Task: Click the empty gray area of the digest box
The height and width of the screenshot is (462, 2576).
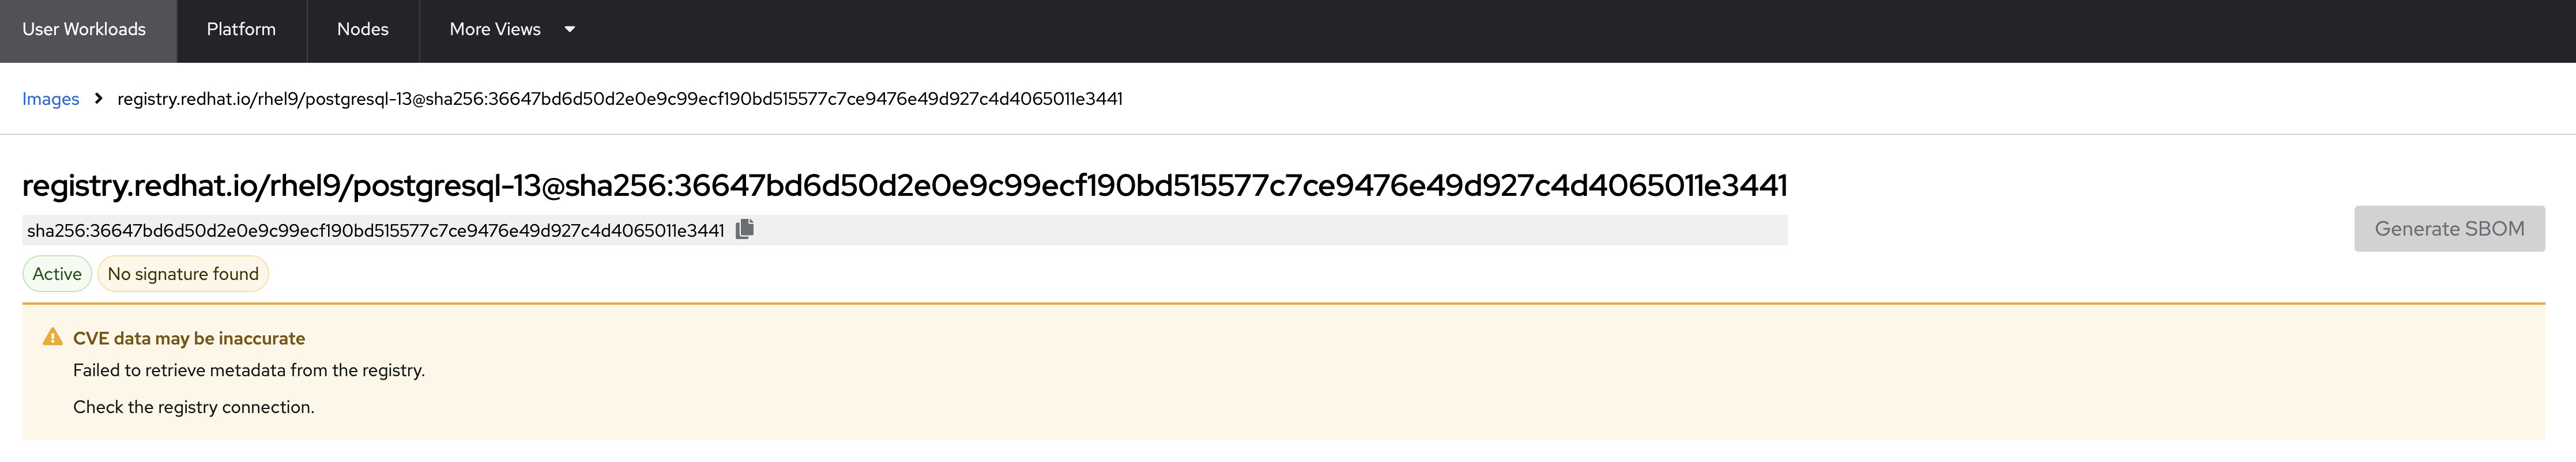Action: 1300,231
